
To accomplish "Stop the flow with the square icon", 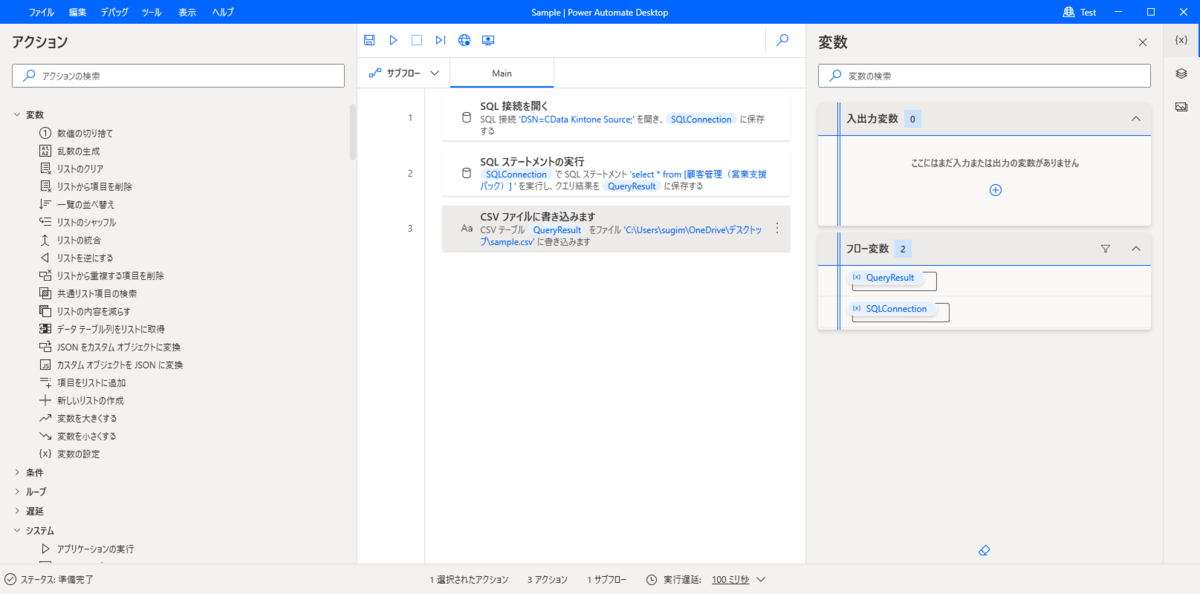I will click(417, 40).
